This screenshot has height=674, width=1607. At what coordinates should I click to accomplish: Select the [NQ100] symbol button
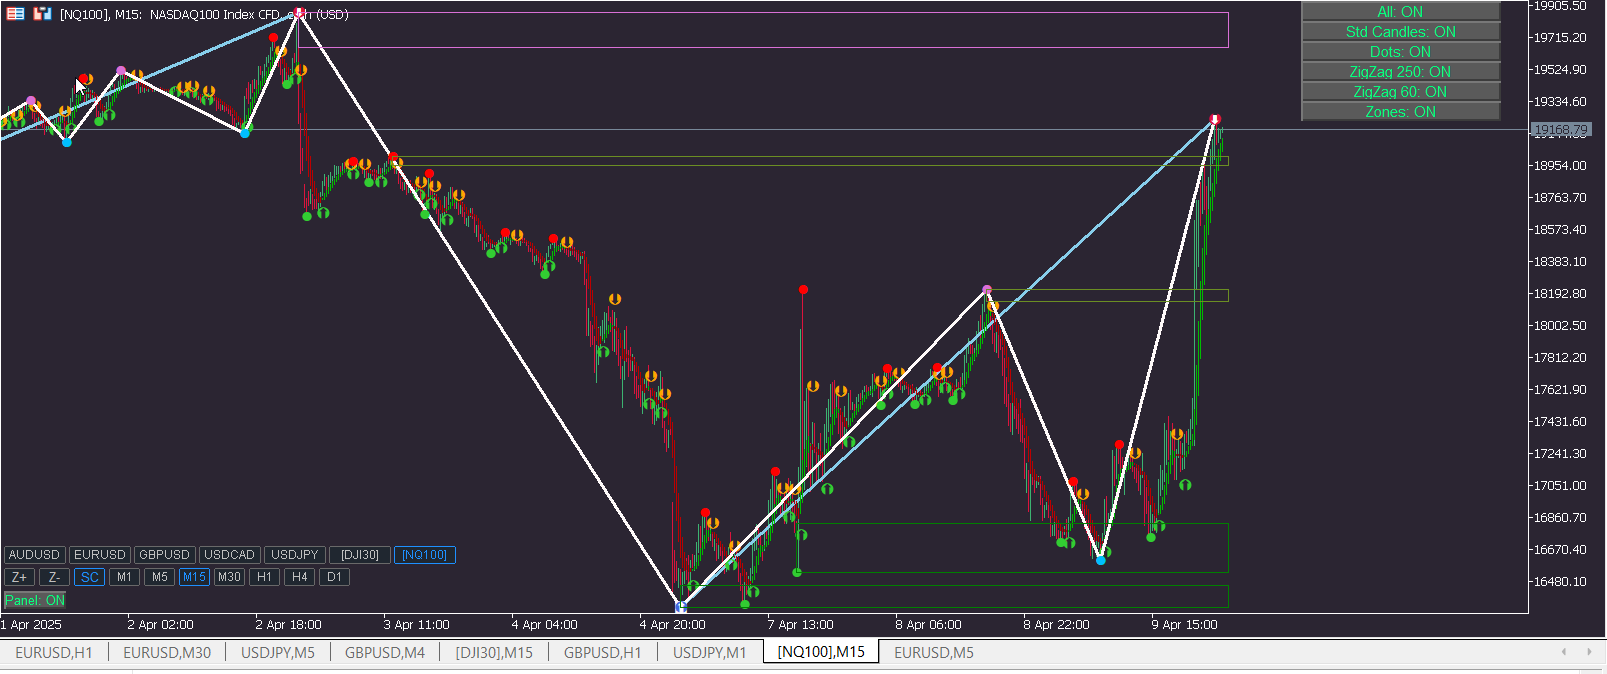[x=424, y=555]
